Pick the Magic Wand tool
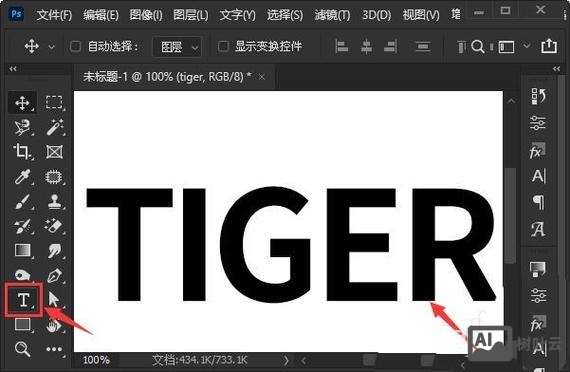Image resolution: width=570 pixels, height=372 pixels. click(54, 127)
